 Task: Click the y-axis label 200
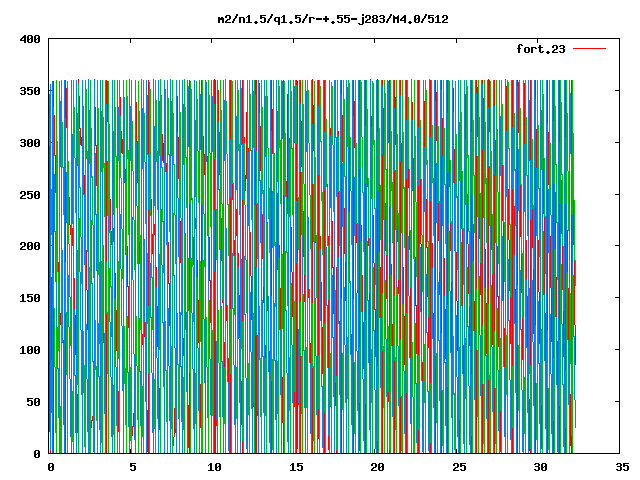(30, 246)
